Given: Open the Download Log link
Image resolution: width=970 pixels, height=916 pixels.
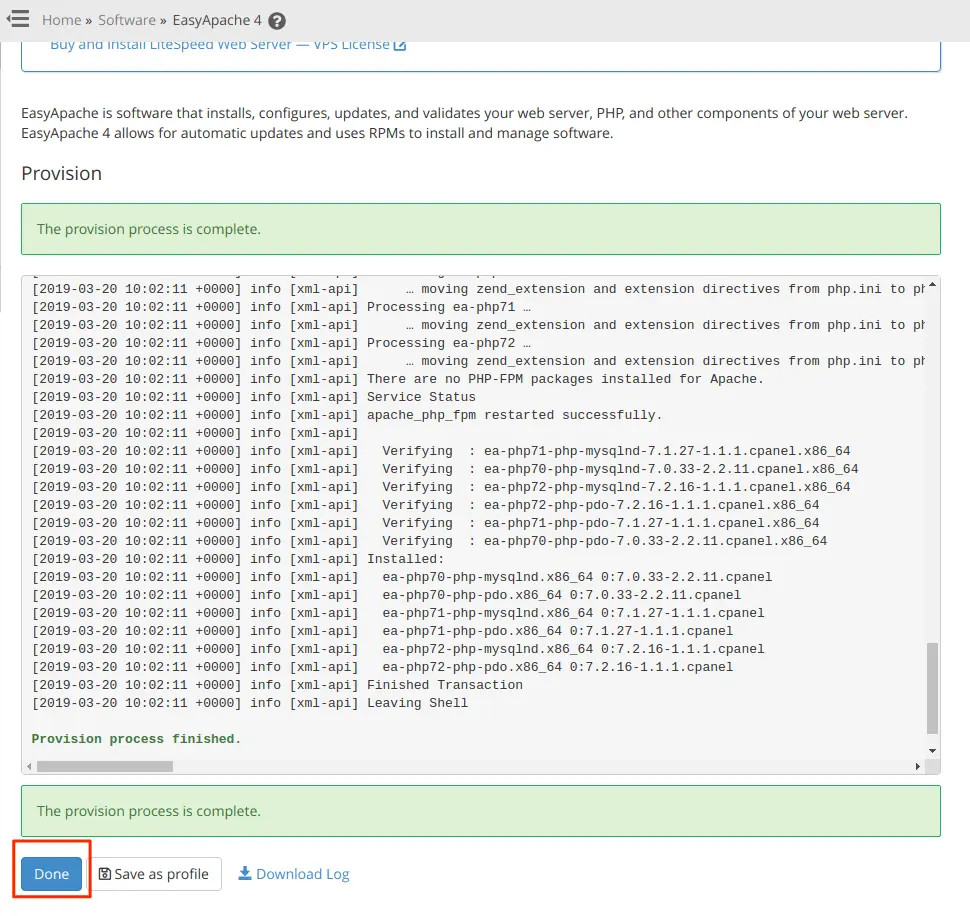Looking at the screenshot, I should pos(293,873).
